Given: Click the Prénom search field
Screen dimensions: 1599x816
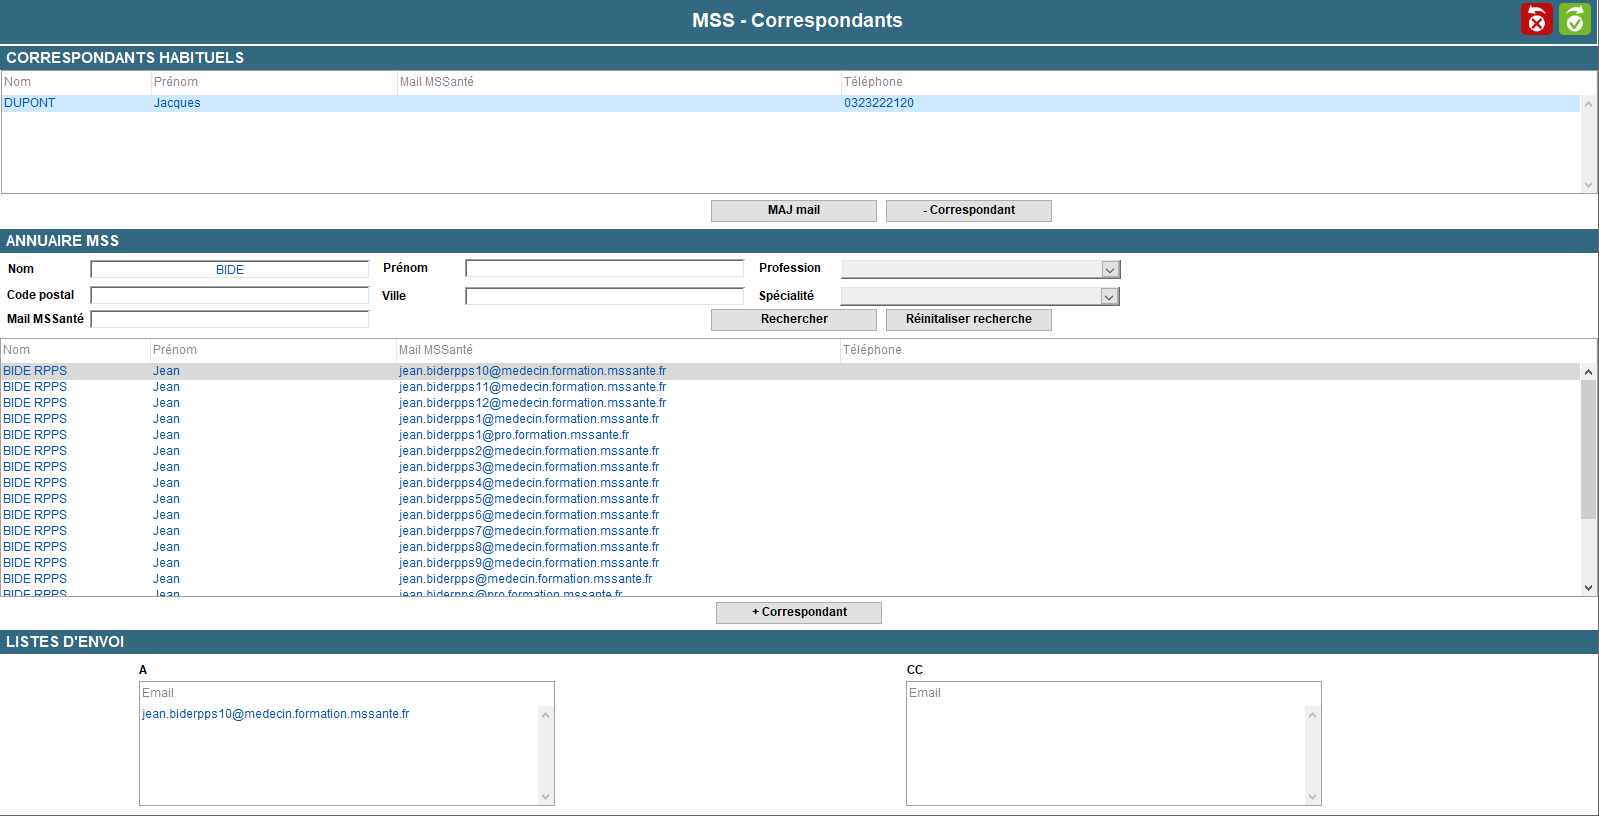Looking at the screenshot, I should pyautogui.click(x=604, y=269).
